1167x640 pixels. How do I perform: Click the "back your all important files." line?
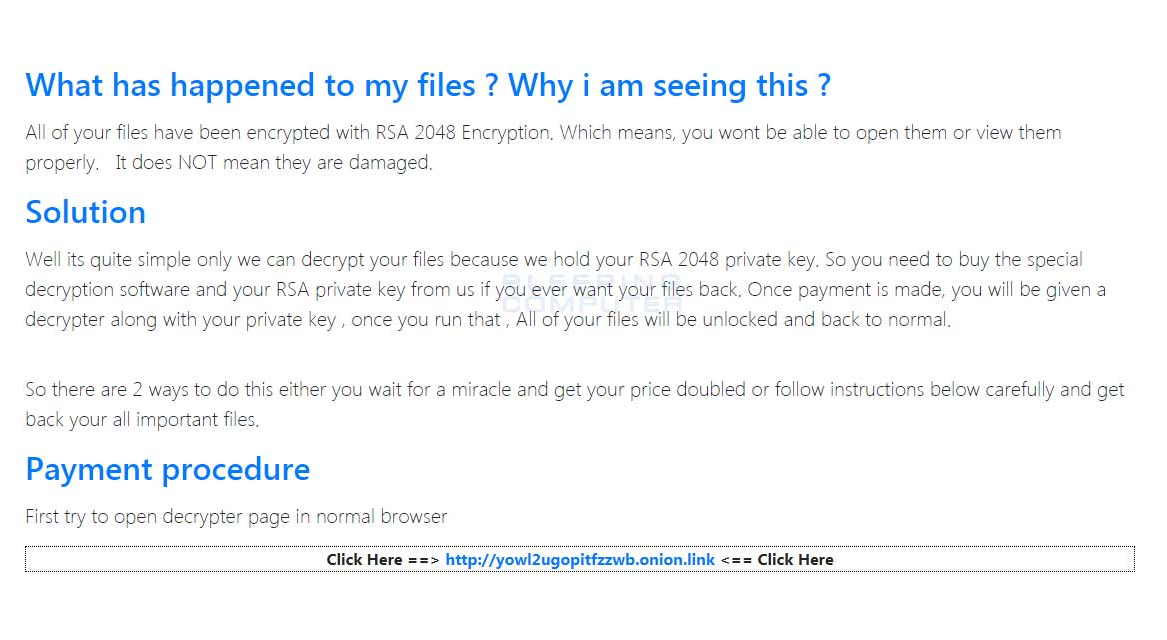(x=142, y=420)
